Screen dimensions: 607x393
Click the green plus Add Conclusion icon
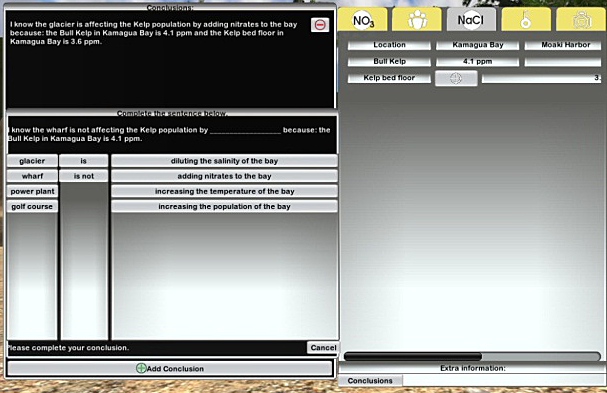point(141,368)
